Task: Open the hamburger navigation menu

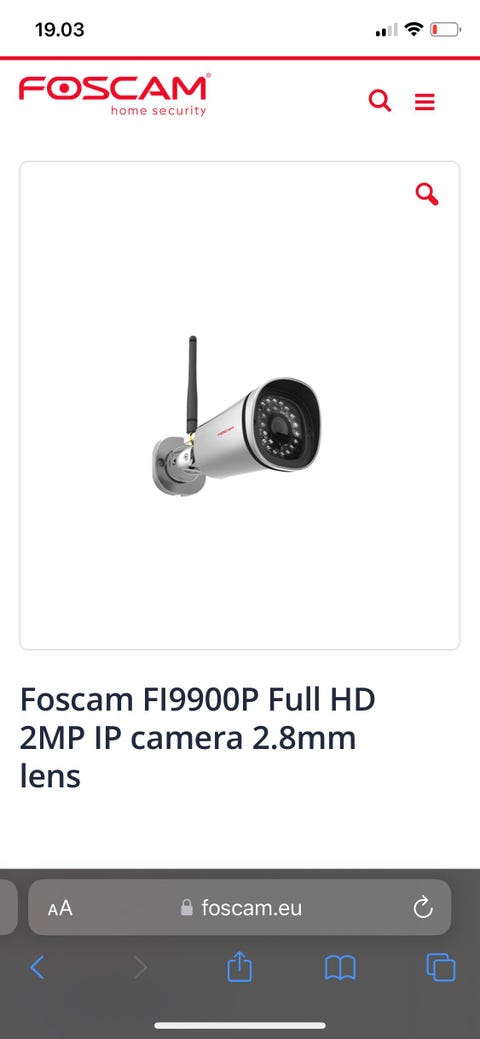Action: tap(425, 102)
